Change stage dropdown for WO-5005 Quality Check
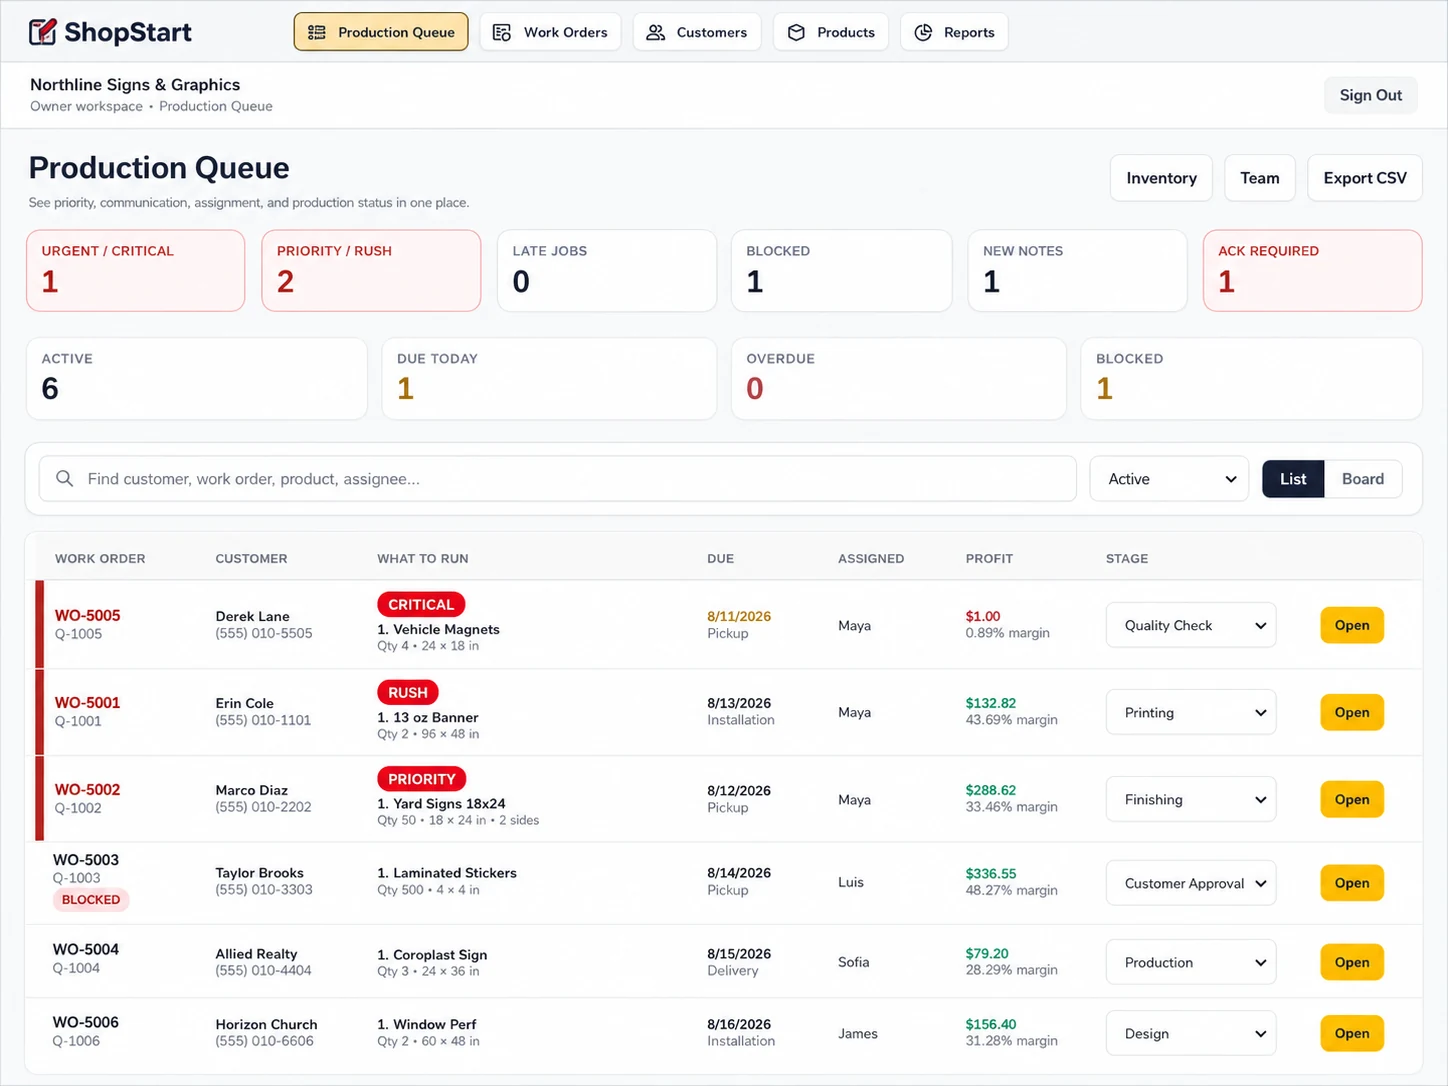 1191,625
